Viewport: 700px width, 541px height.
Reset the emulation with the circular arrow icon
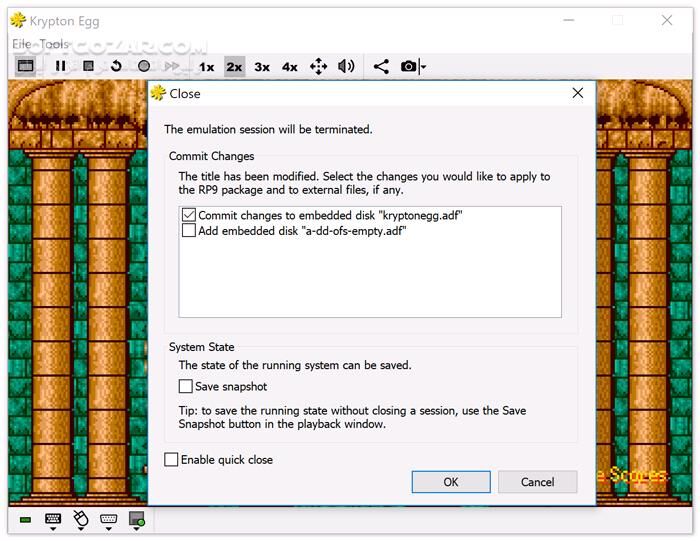(x=116, y=67)
